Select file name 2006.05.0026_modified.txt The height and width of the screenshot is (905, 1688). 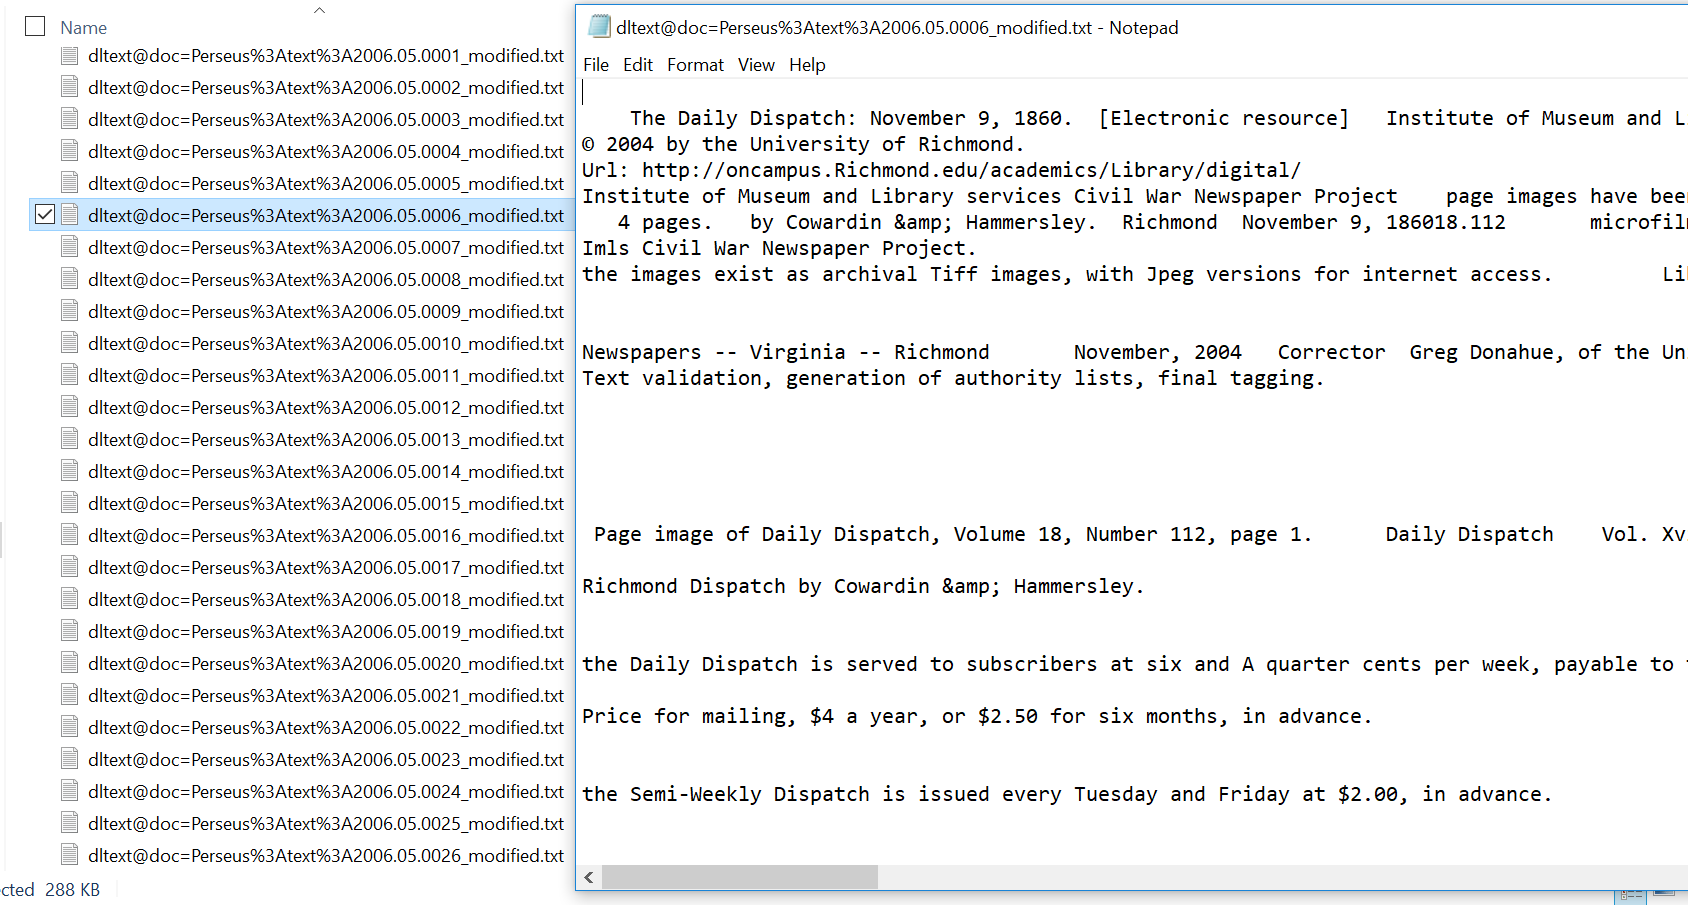(326, 855)
